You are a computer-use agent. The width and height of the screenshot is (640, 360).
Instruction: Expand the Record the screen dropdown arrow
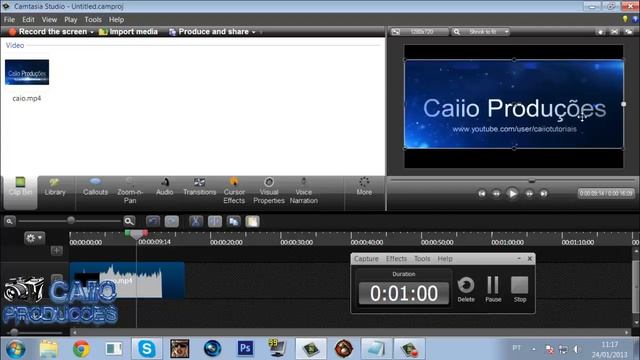coord(92,32)
